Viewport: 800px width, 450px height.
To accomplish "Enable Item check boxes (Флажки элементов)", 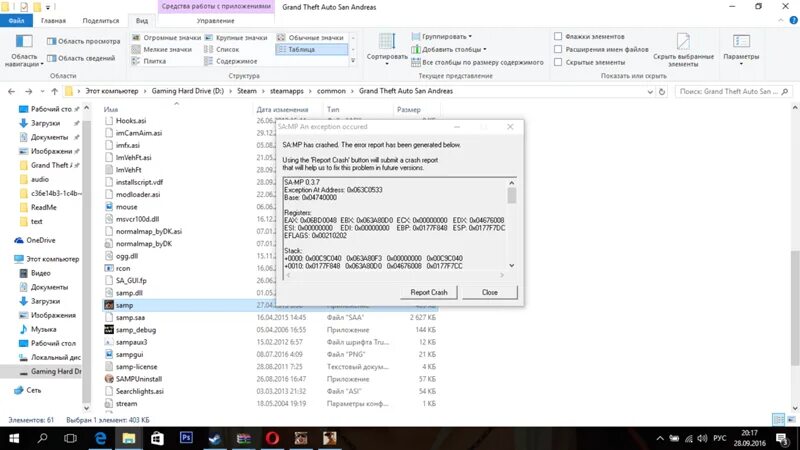I will tap(558, 36).
